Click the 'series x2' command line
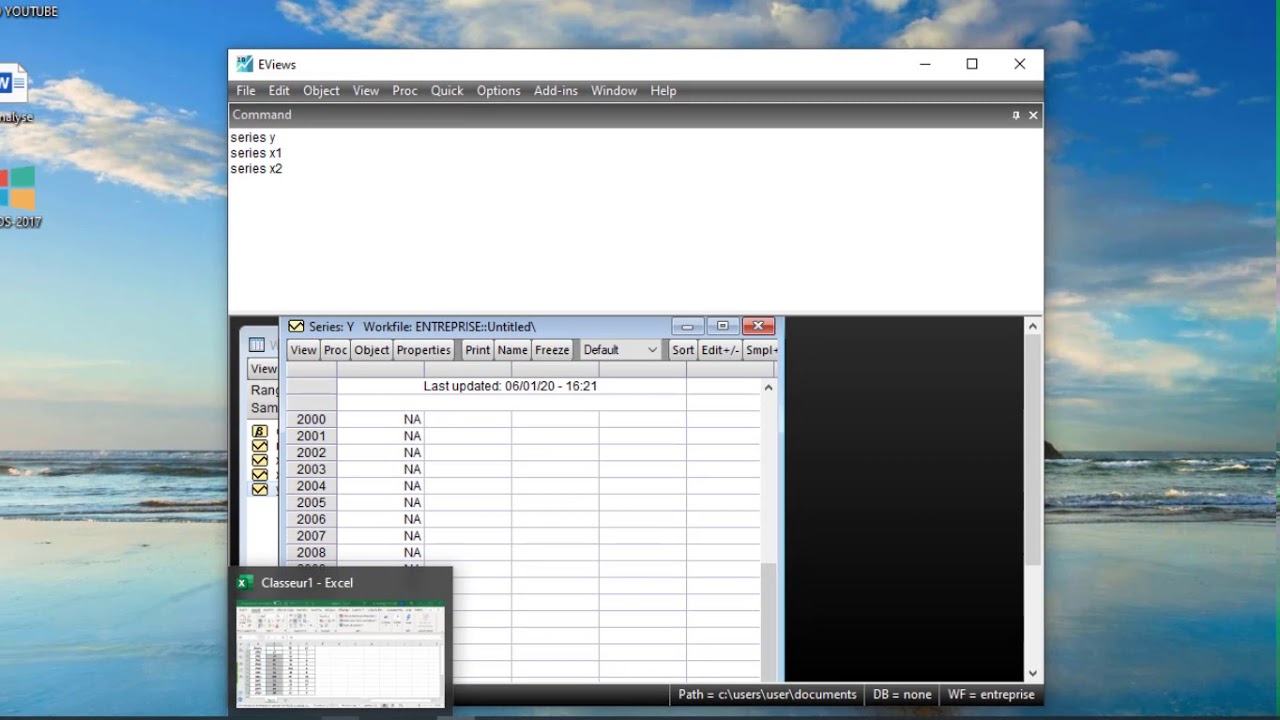 (256, 169)
